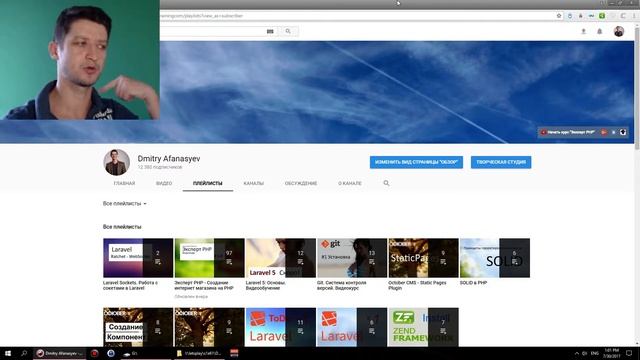The width and height of the screenshot is (640, 360).
Task: Switch to the Dmitry Afanasyev browser taskbar item
Action: [x=60, y=353]
